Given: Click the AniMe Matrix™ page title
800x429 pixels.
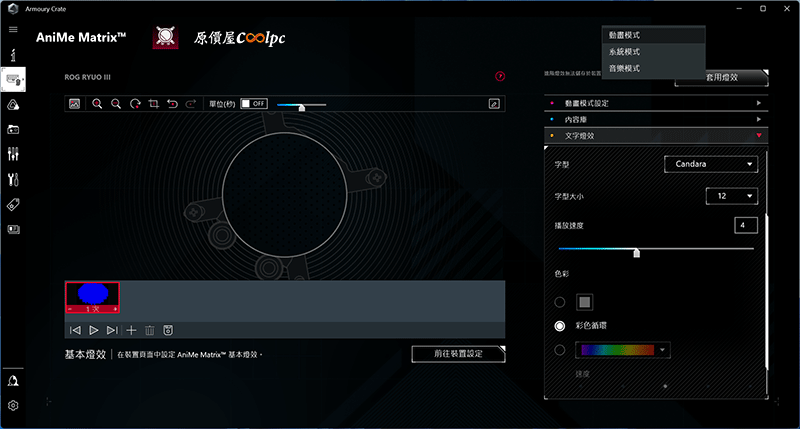Looking at the screenshot, I should pos(81,38).
